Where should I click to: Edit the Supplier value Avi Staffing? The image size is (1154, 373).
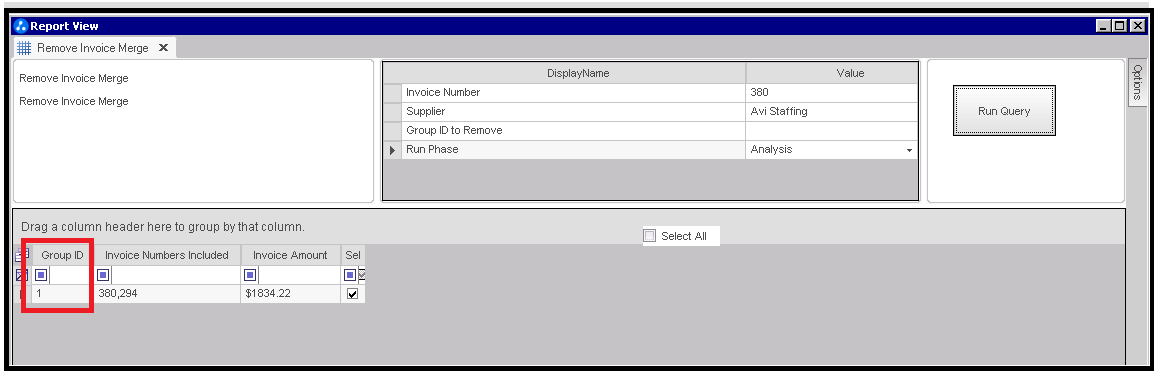(x=832, y=112)
